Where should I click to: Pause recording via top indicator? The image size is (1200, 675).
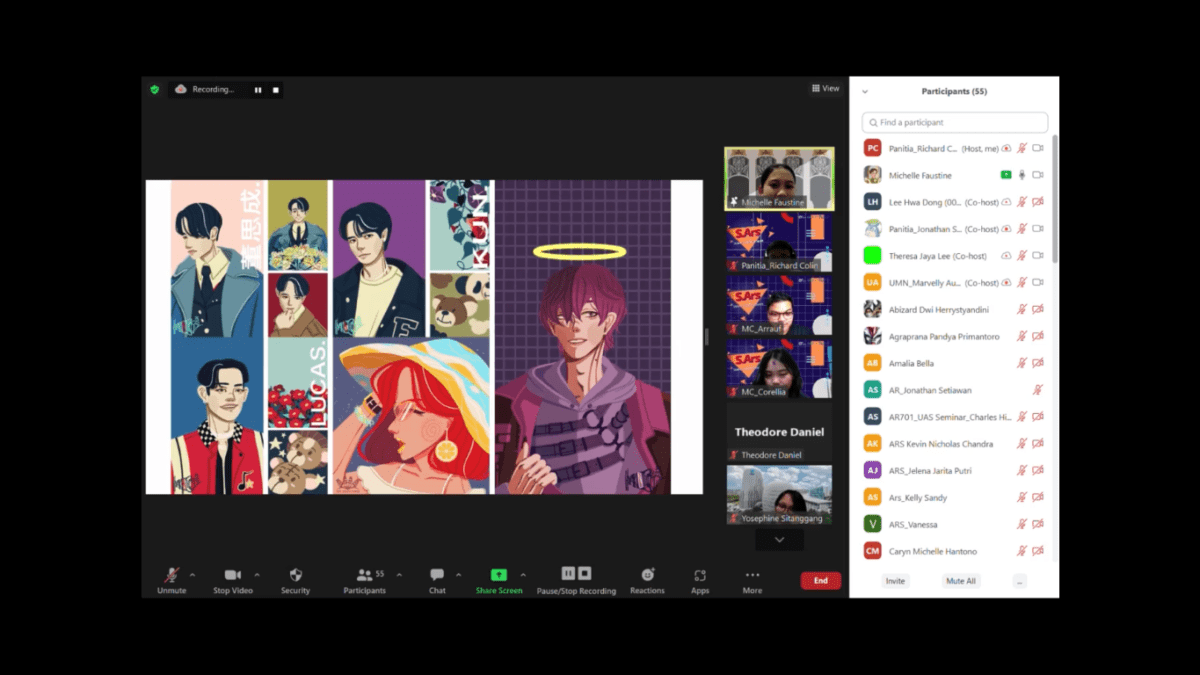pos(258,90)
